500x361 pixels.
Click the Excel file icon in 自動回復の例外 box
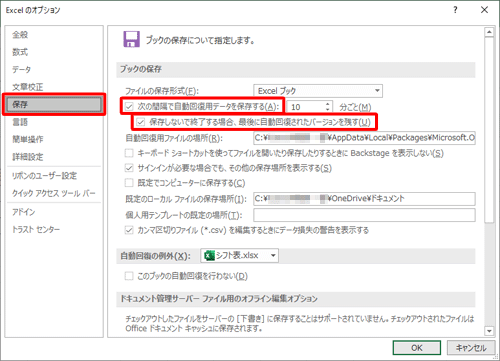(x=209, y=256)
